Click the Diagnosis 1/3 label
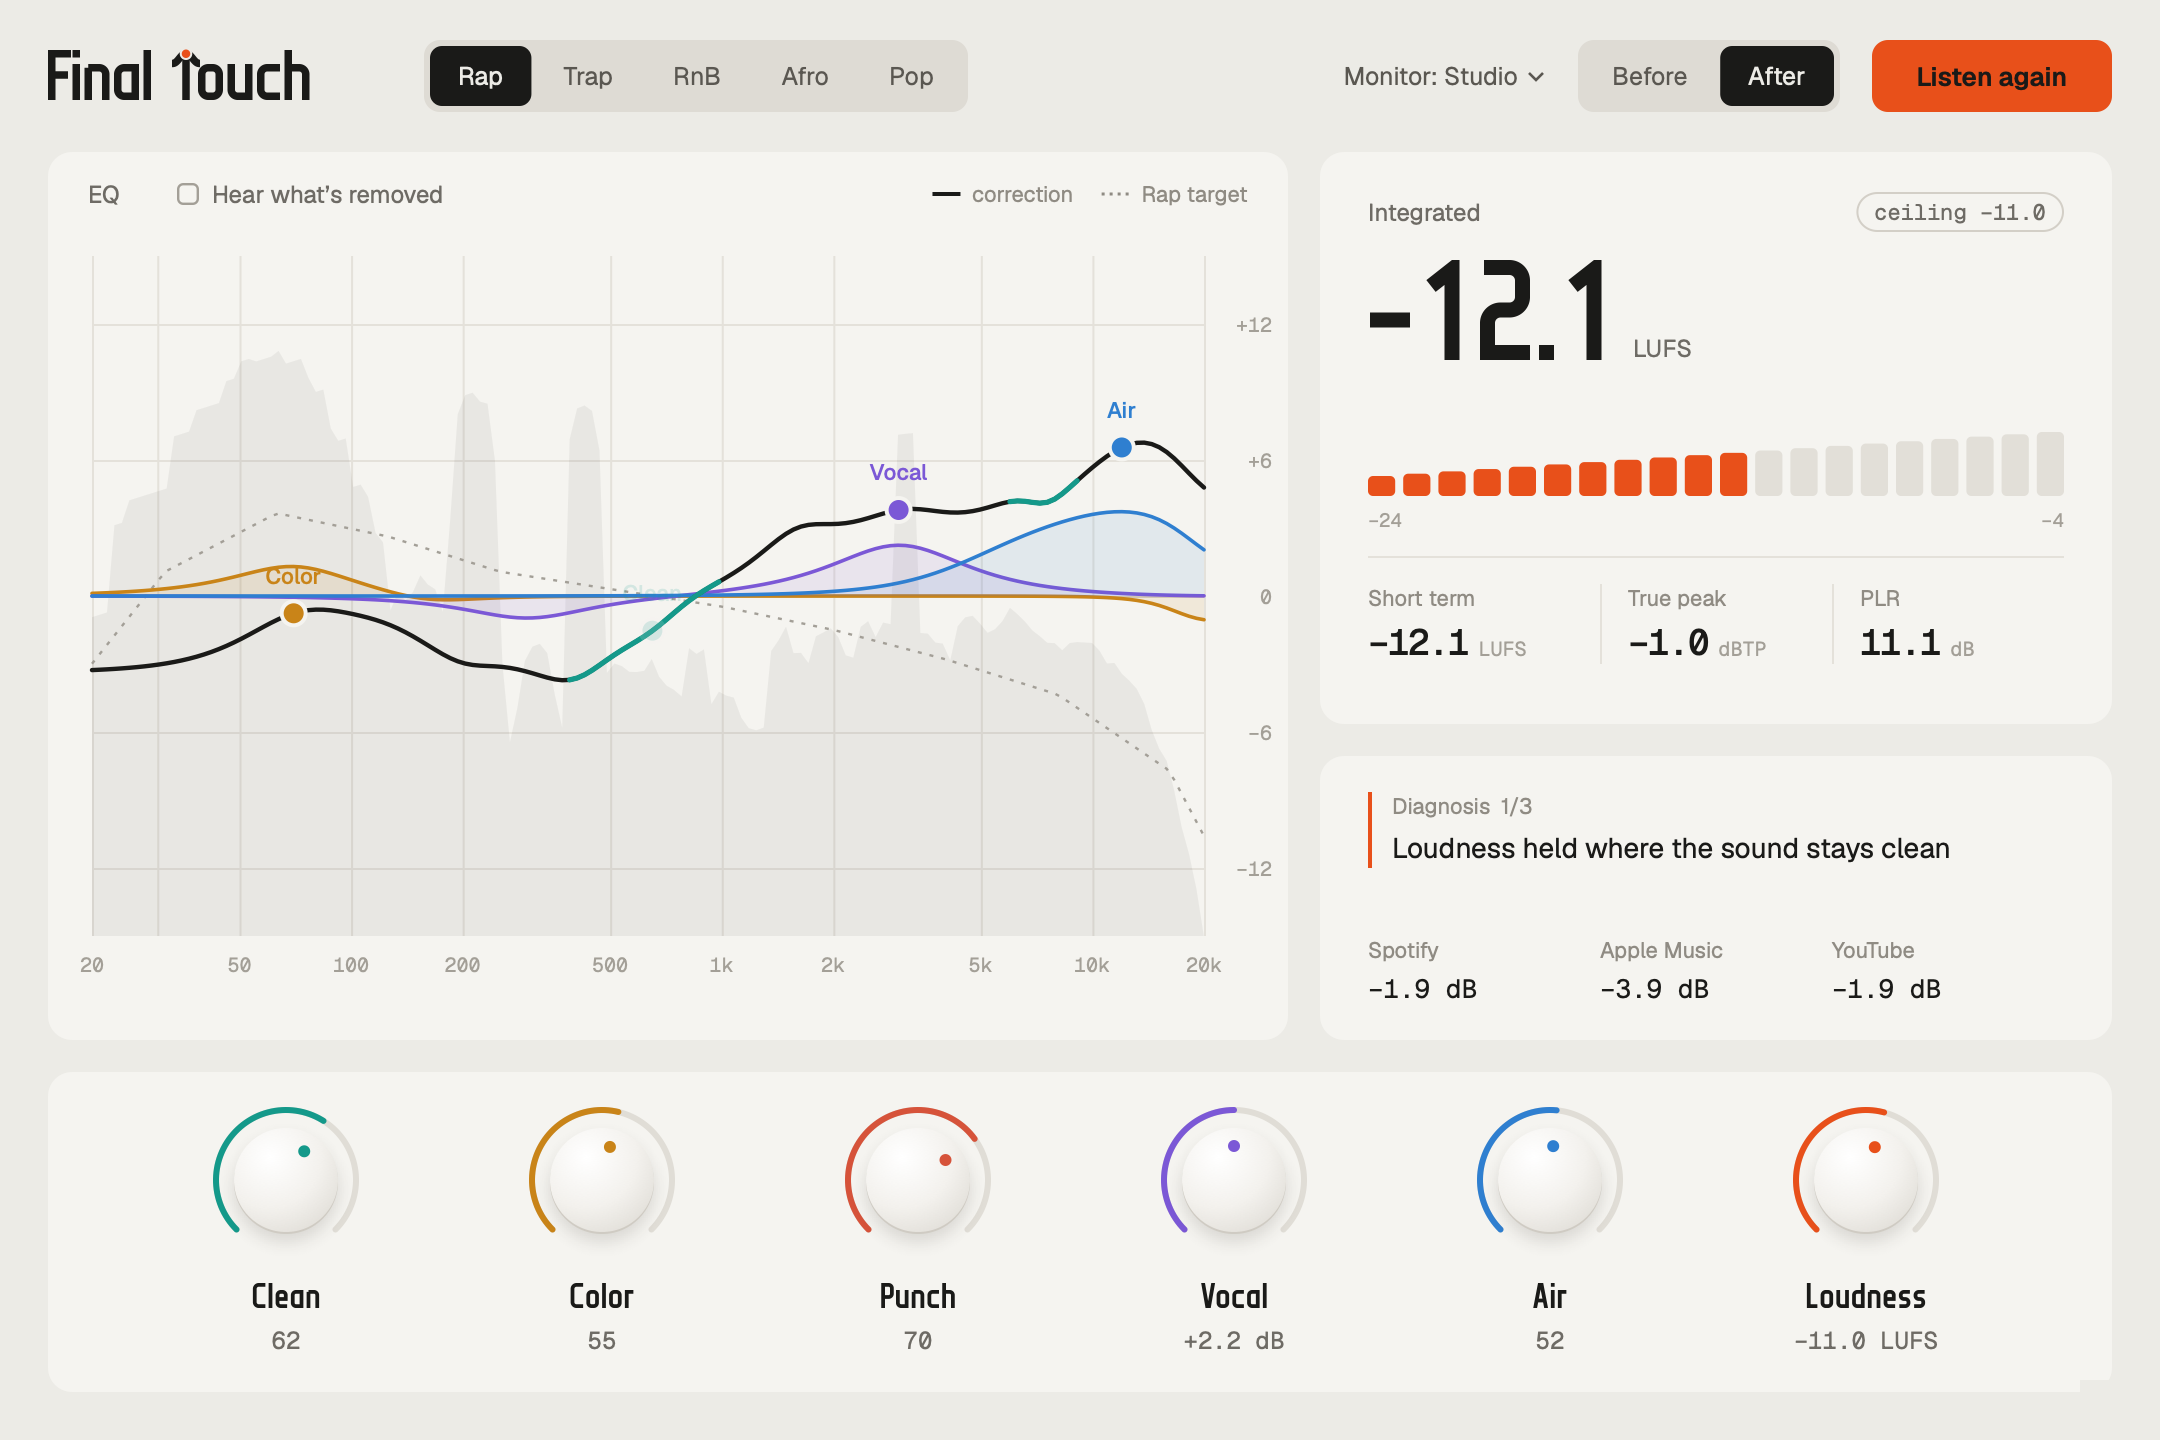Image resolution: width=2160 pixels, height=1440 pixels. (x=1461, y=806)
